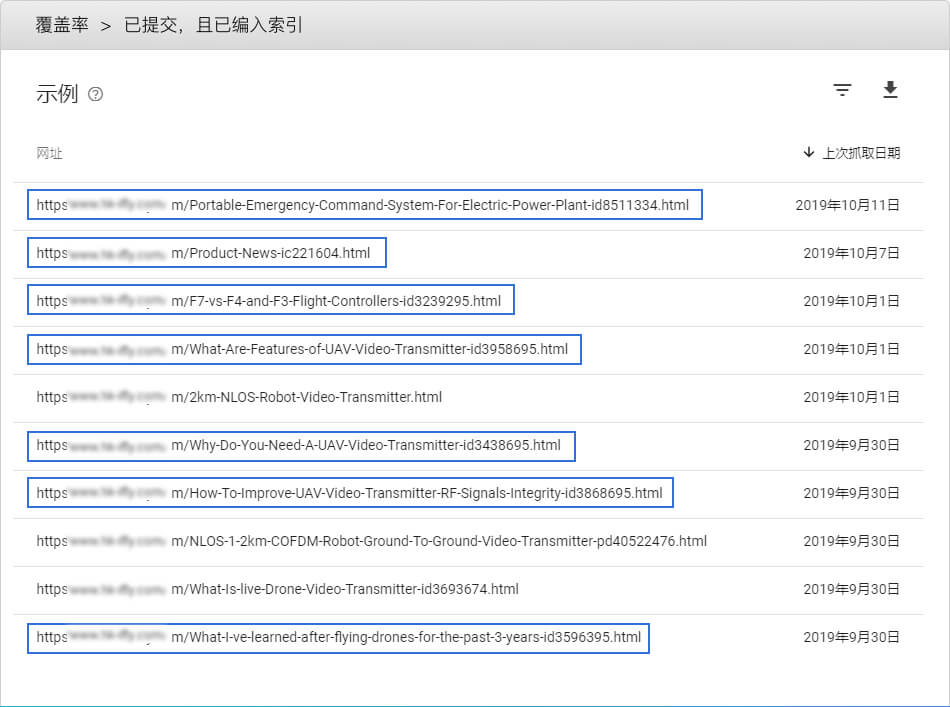950x707 pixels.
Task: Click the What-I-ve-learned-after-flying-drones URL
Action: 338,637
